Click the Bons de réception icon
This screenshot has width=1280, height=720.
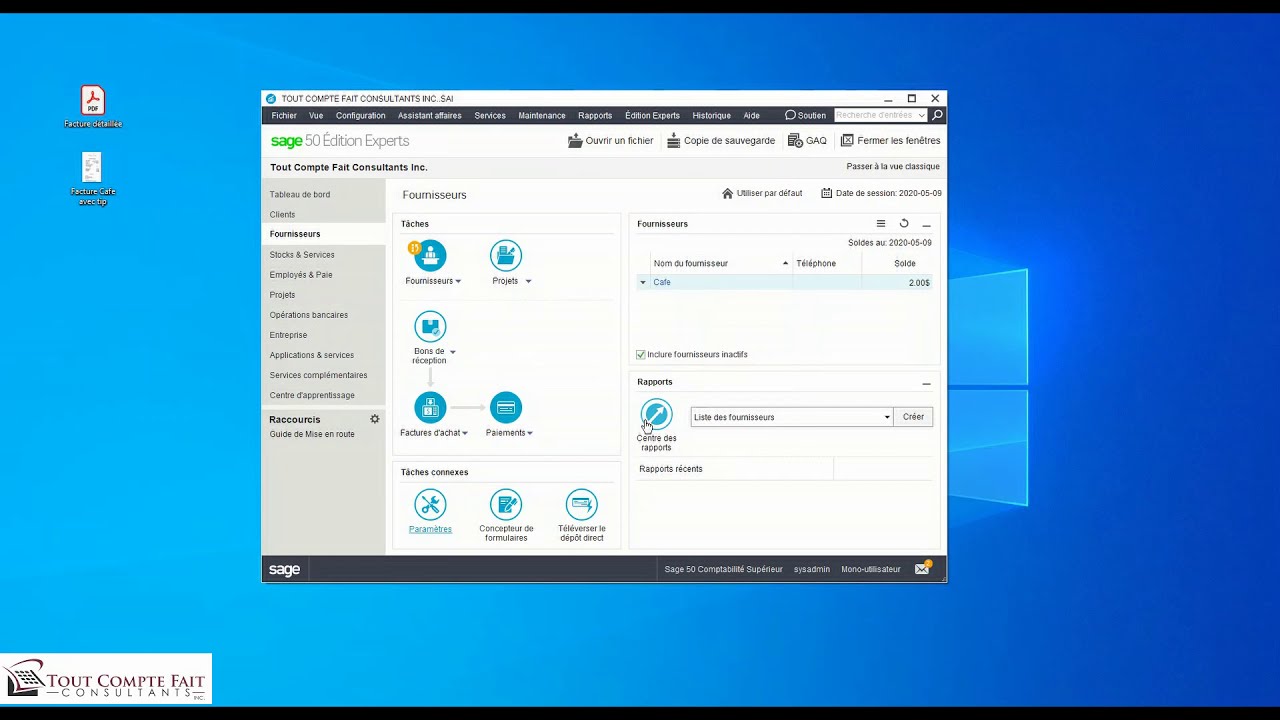430,326
